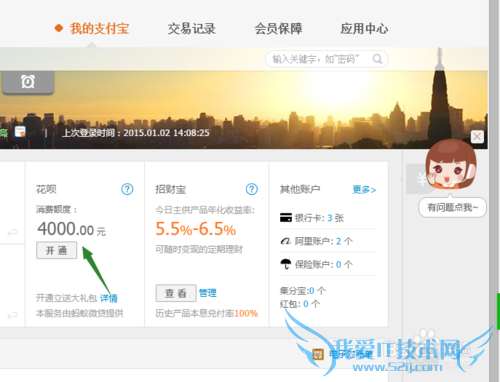Image resolution: width=500 pixels, height=382 pixels.
Task: Click the small calendar icon beside login time
Action: tap(20, 132)
